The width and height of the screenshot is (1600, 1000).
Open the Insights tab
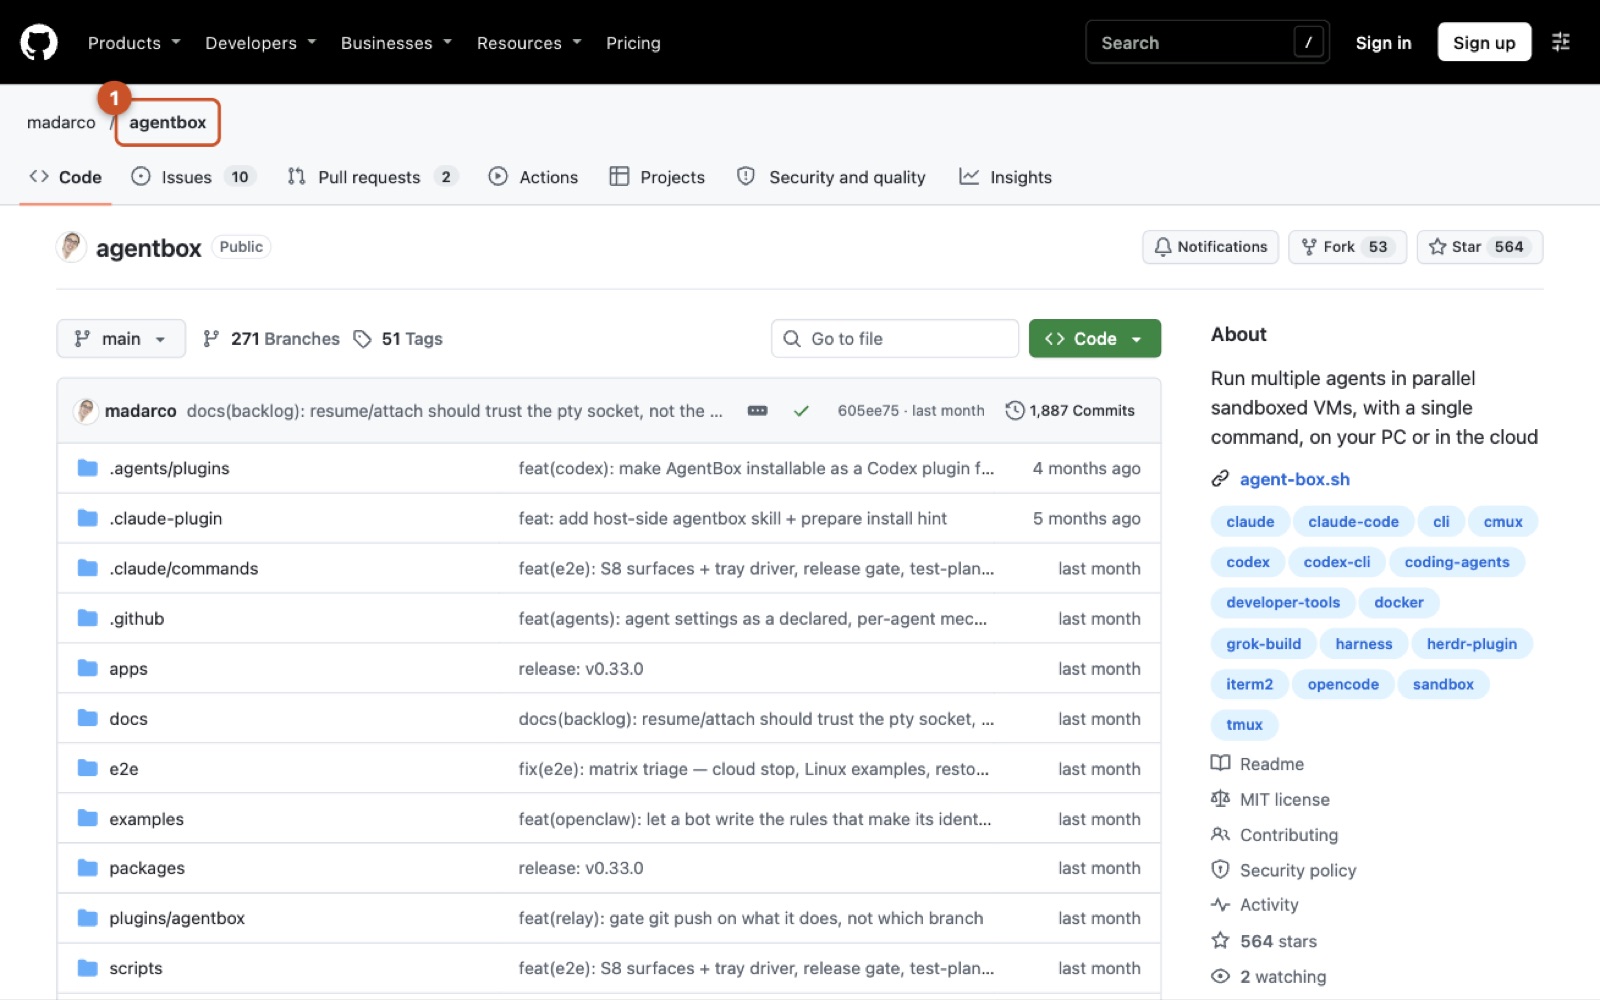point(1005,177)
